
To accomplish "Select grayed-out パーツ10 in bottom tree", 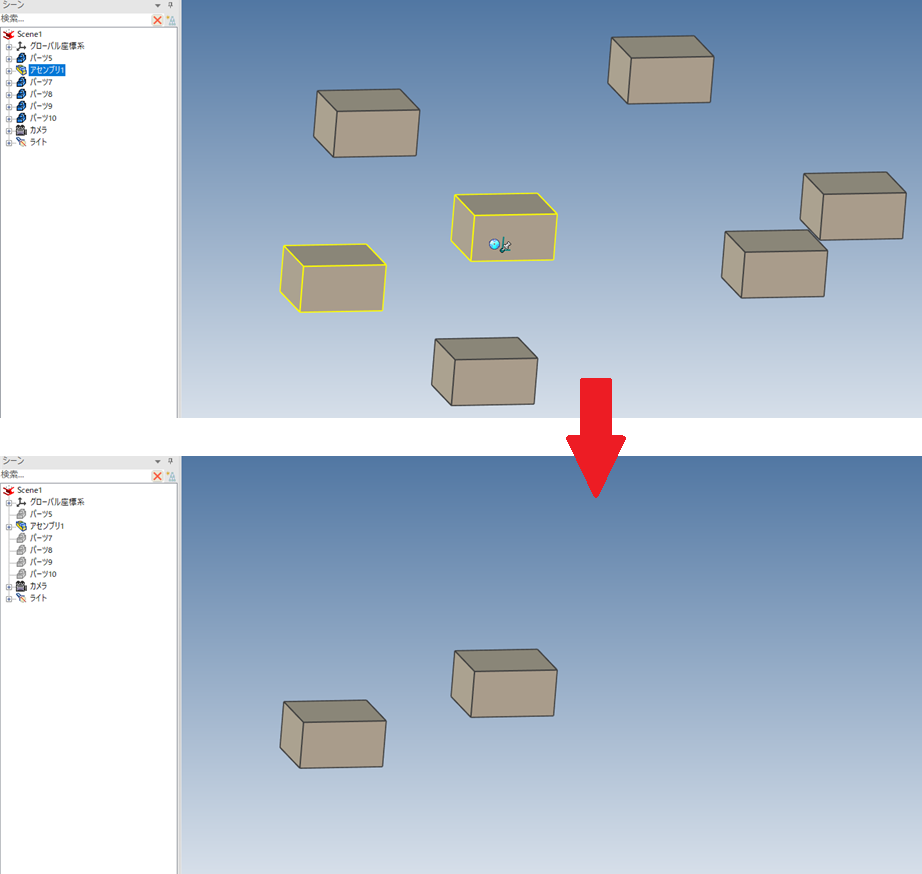I will pyautogui.click(x=43, y=574).
